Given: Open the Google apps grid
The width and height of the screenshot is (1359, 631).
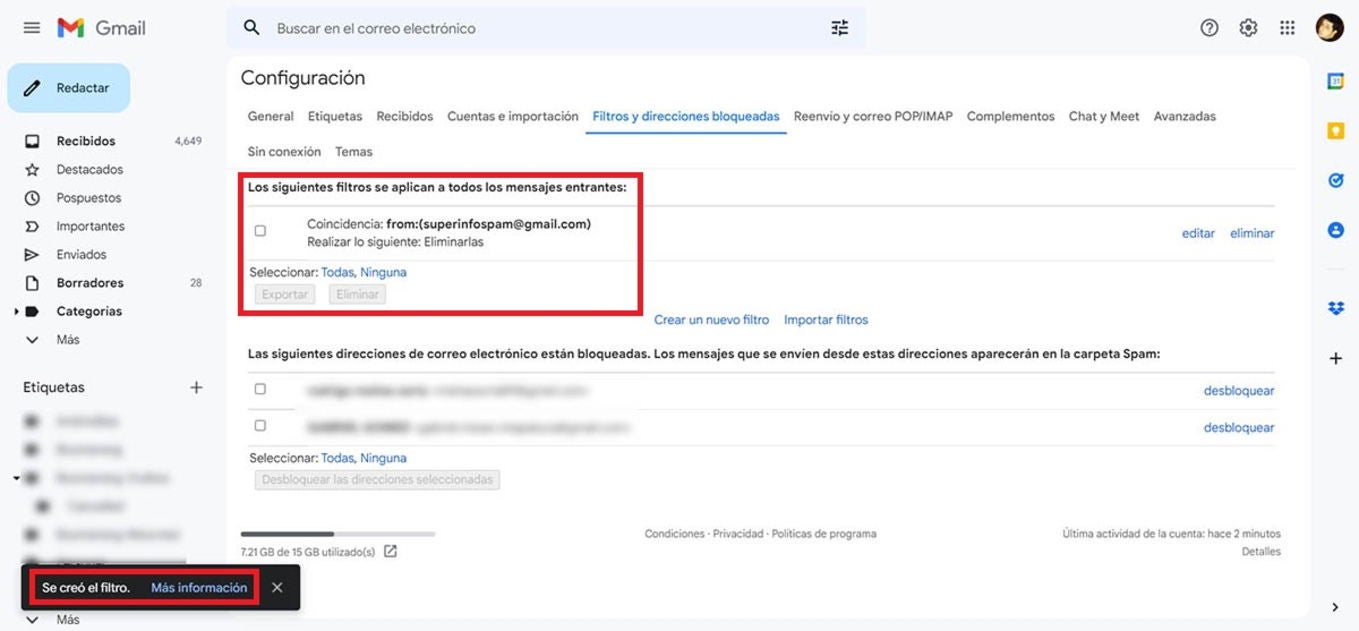Looking at the screenshot, I should [x=1287, y=27].
